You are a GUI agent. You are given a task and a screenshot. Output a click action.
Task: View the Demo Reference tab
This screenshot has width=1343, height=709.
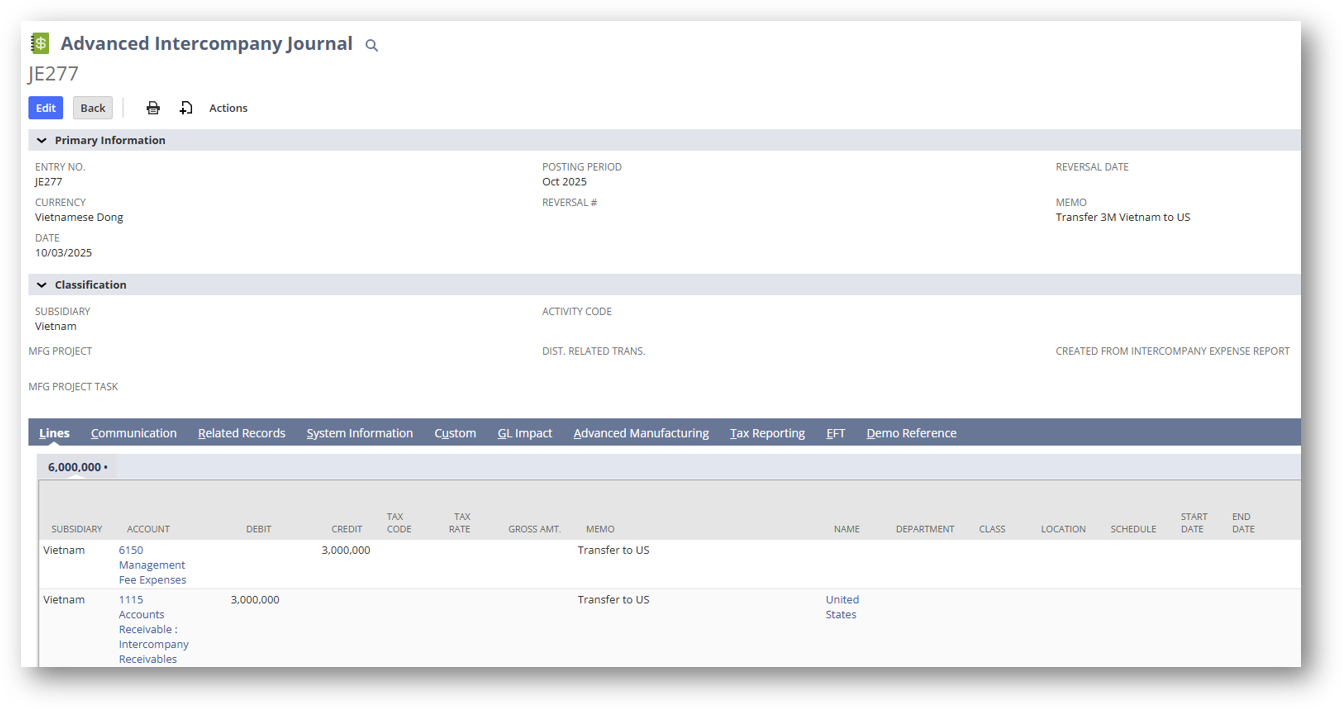[911, 432]
